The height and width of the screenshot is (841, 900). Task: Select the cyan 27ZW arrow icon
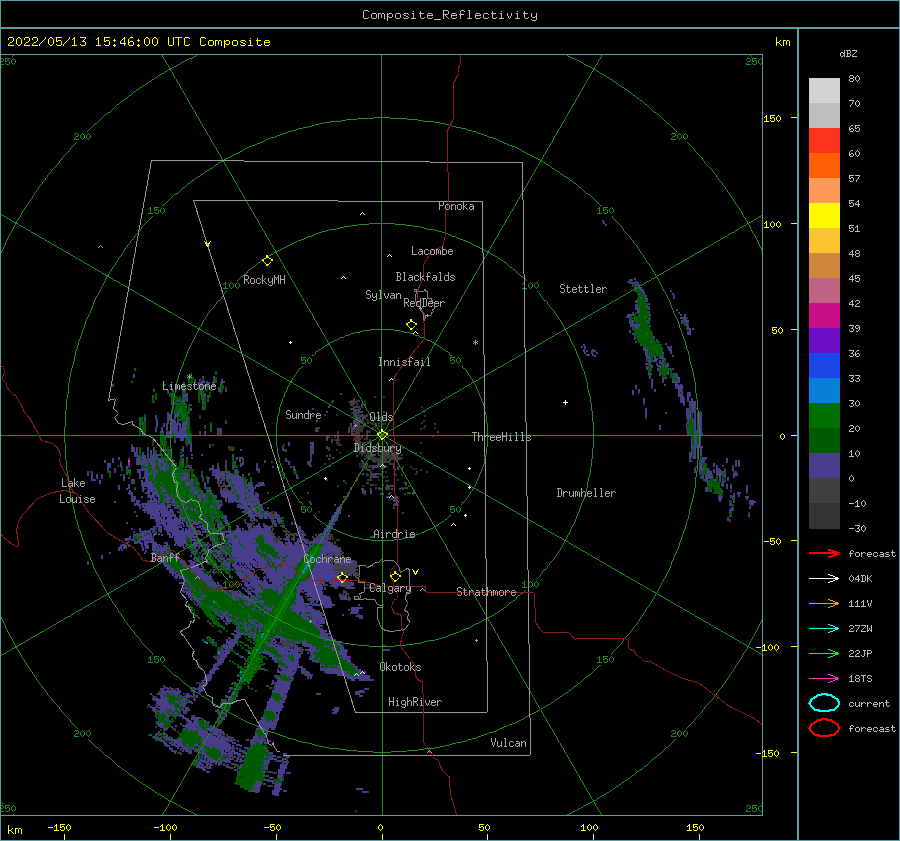tap(824, 629)
